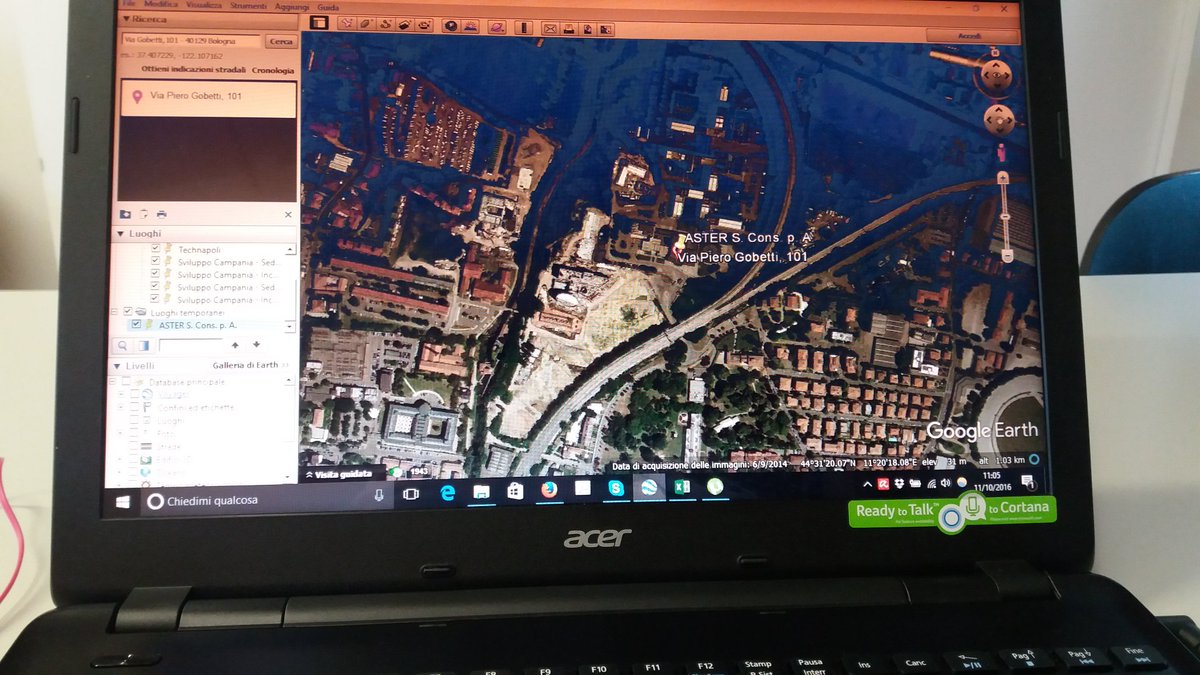Click the Accedi sign-in button
Viewport: 1200px width, 675px height.
pos(969,36)
